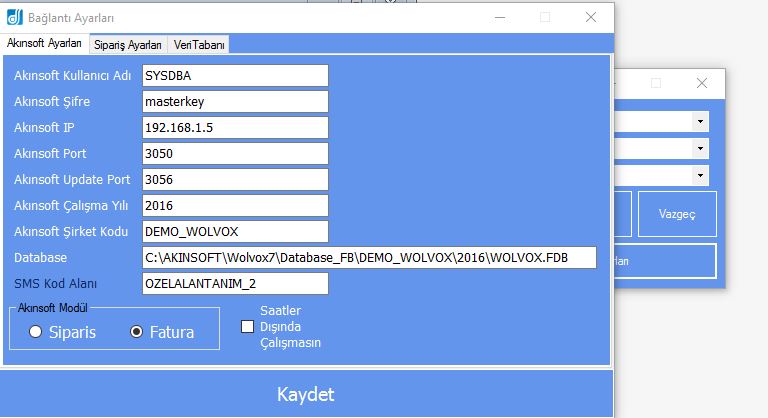
Task: Click the Bağlantı Ayarları window title
Action: click(x=71, y=18)
